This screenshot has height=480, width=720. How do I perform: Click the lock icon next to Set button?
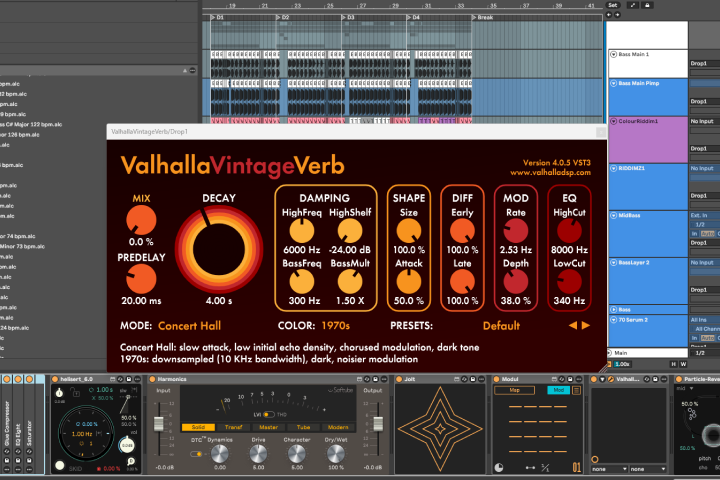[647, 5]
